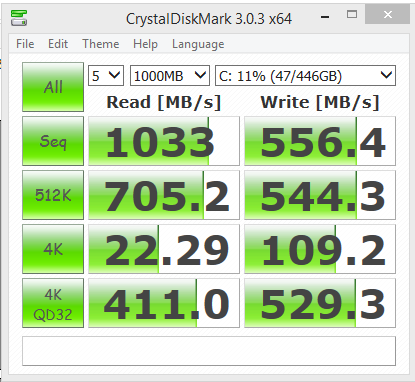Click the Seq write result 556.4

[x=320, y=141]
